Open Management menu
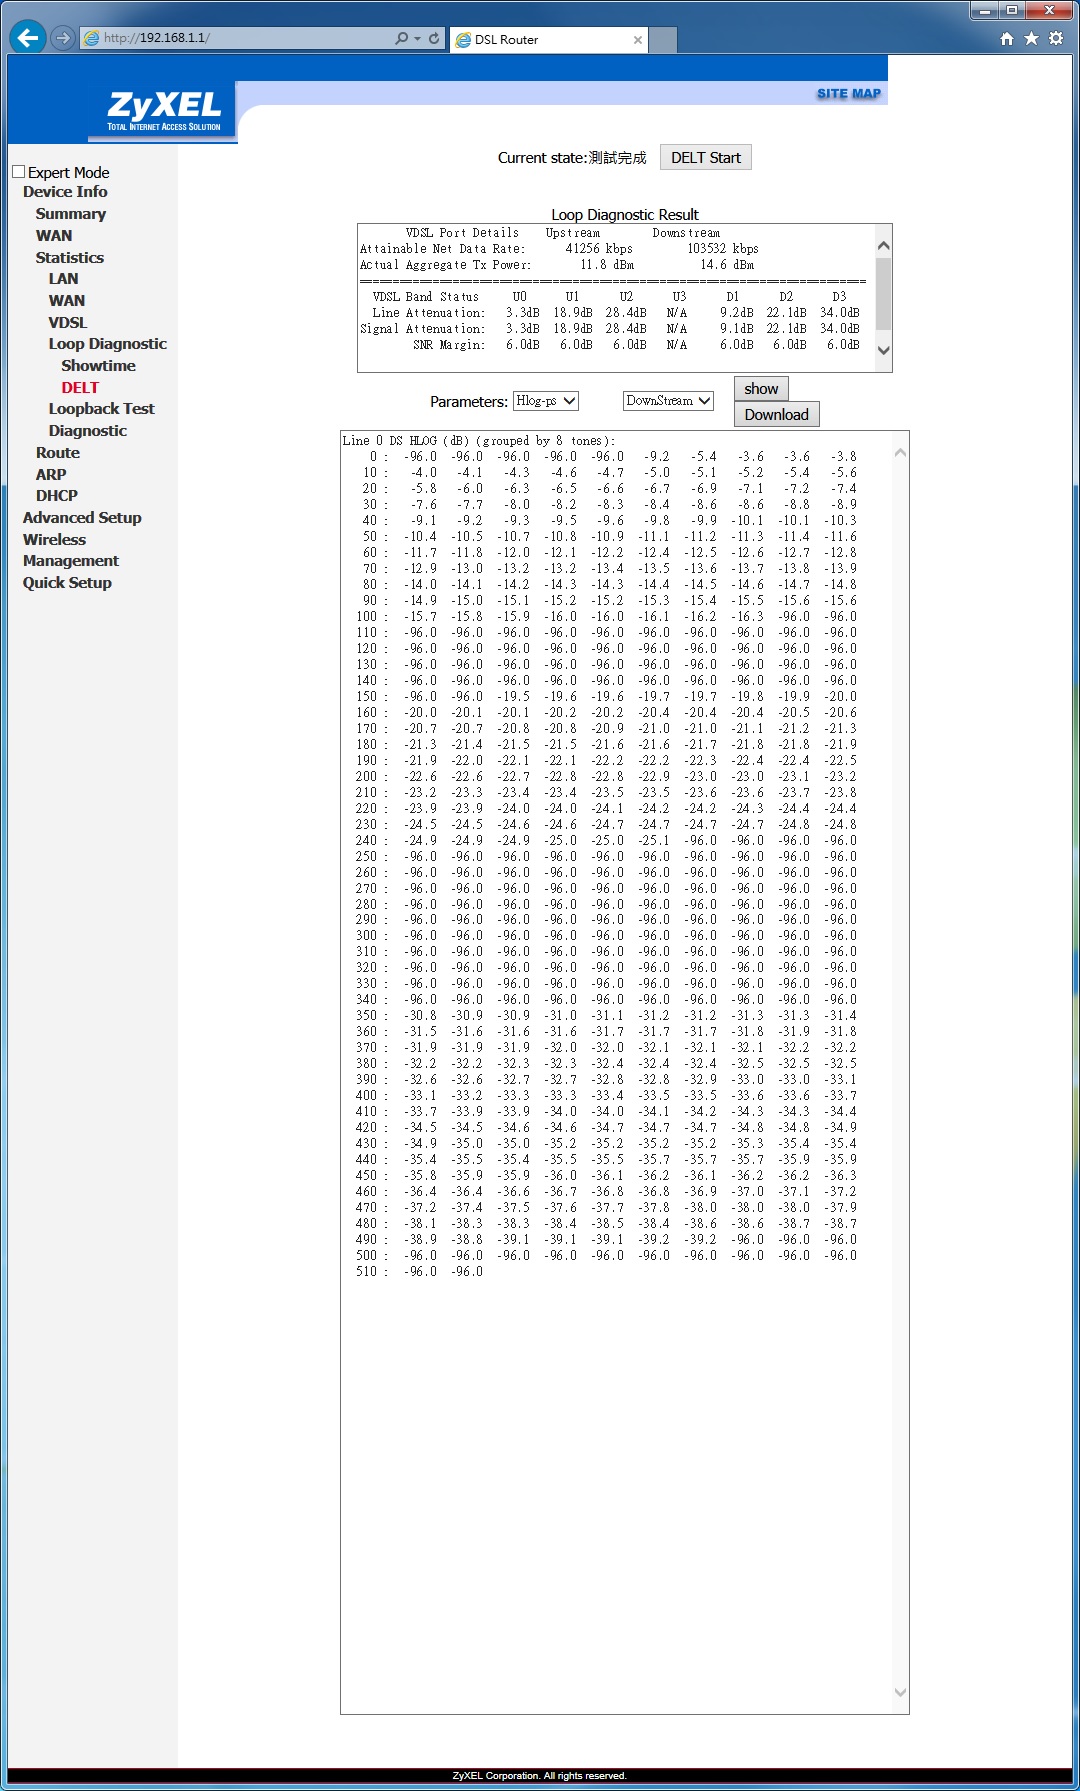The image size is (1080, 1791). coord(71,561)
